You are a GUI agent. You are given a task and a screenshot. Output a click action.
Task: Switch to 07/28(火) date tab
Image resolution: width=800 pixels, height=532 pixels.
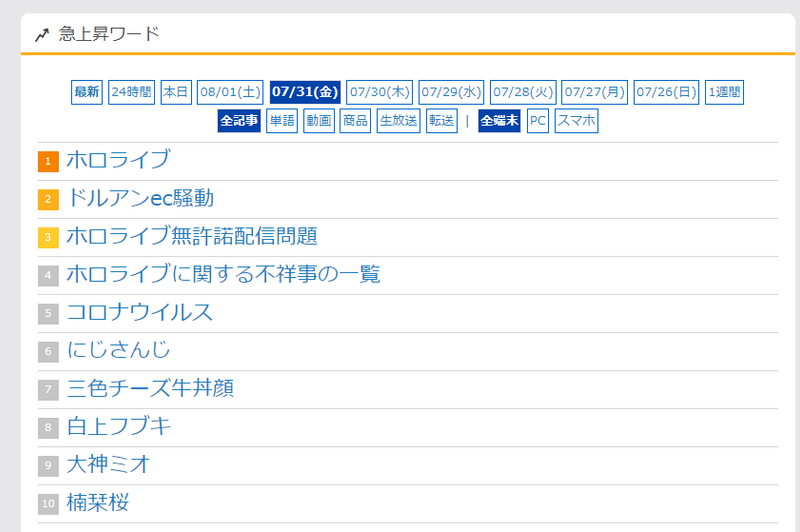[x=523, y=92]
